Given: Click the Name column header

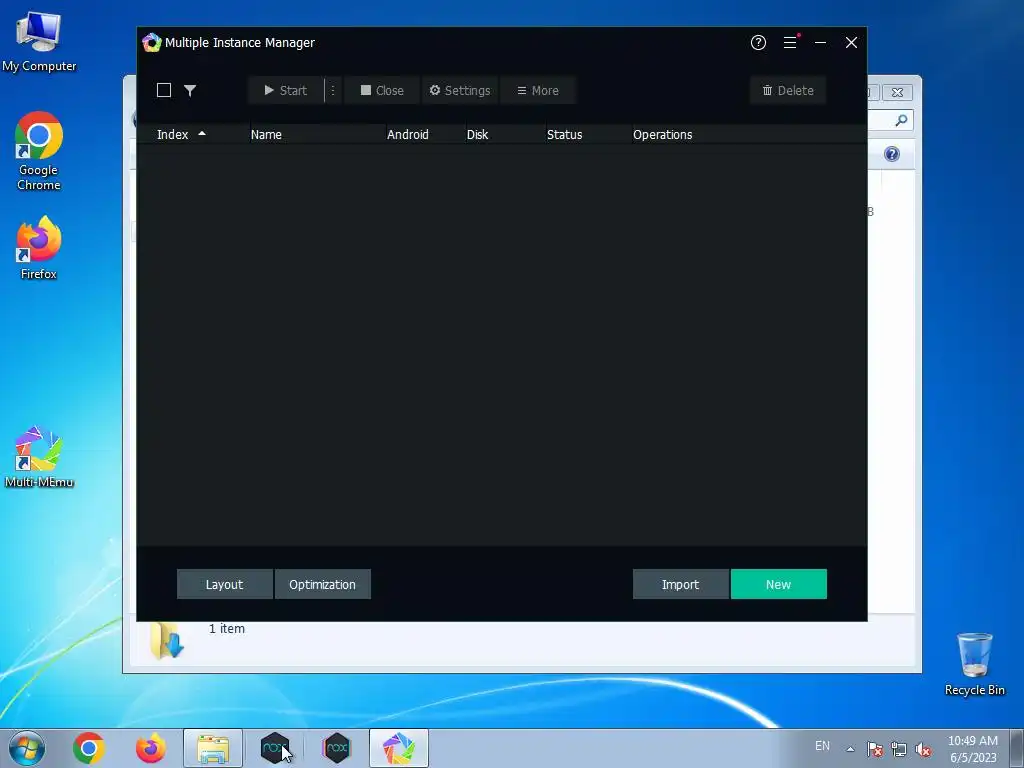Looking at the screenshot, I should click(x=266, y=135).
